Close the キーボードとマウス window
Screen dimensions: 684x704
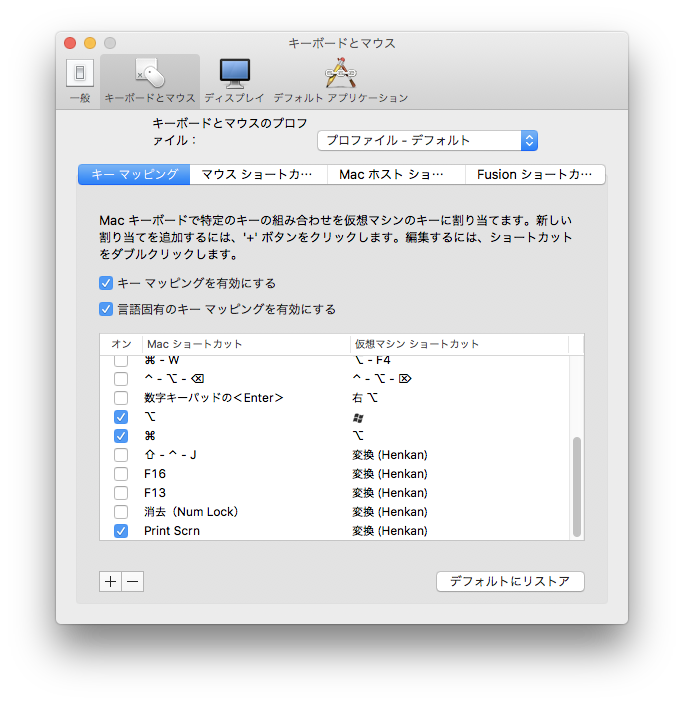70,43
